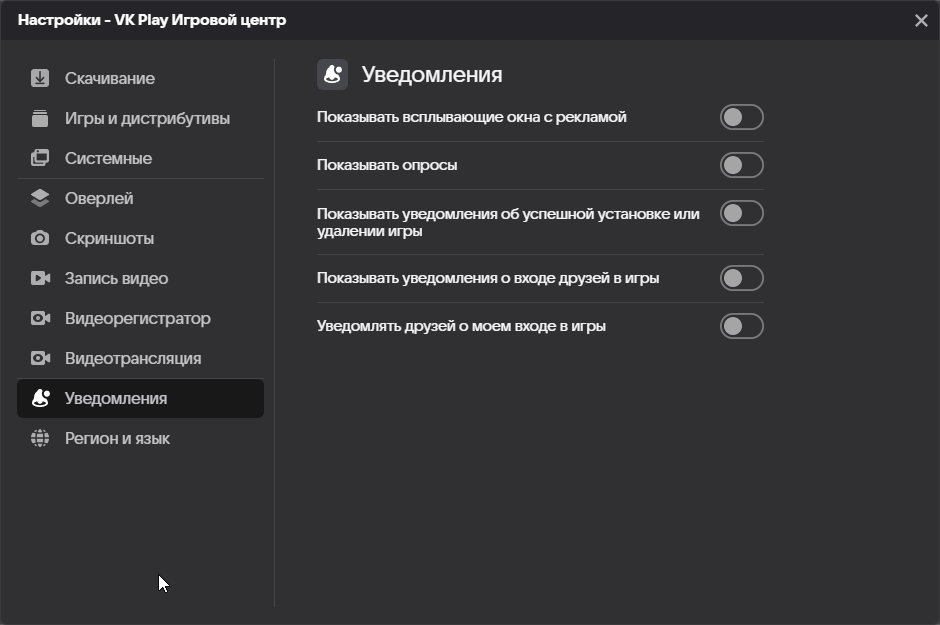
Task: Click the broadcast camera icon beside Видеотрансляция
Action: [x=40, y=358]
